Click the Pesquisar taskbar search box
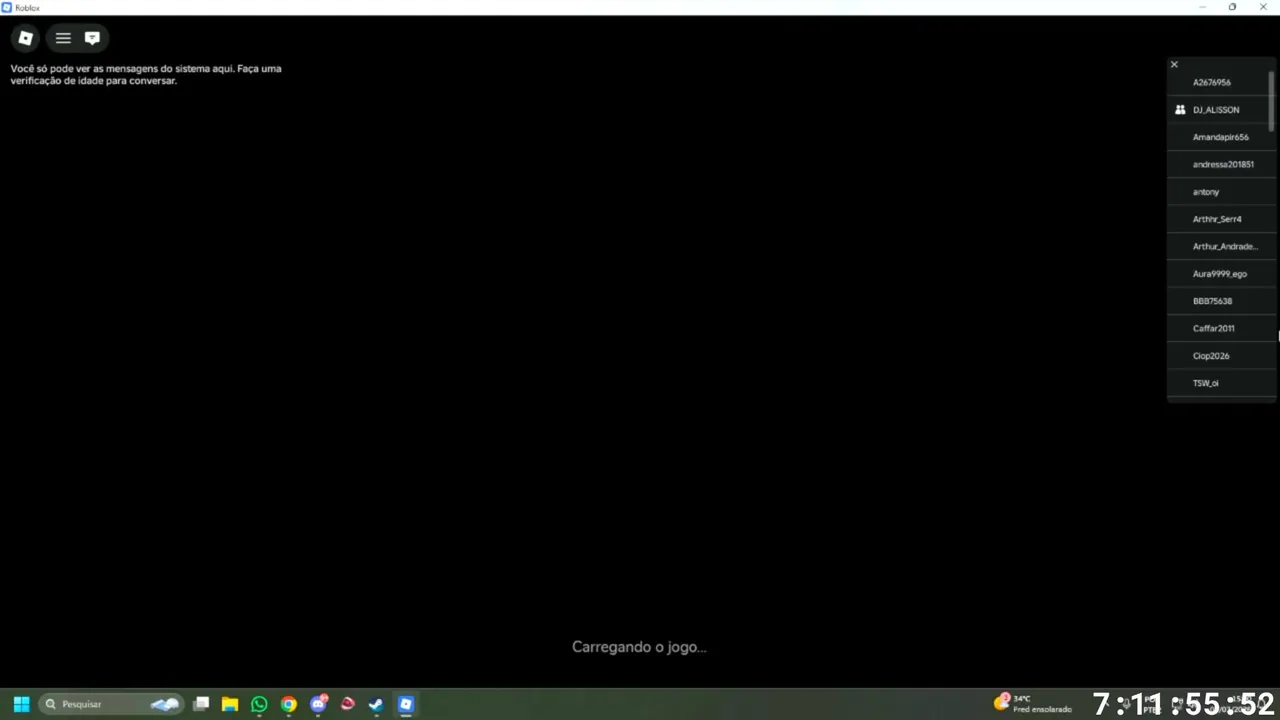Image resolution: width=1280 pixels, height=720 pixels. [111, 704]
